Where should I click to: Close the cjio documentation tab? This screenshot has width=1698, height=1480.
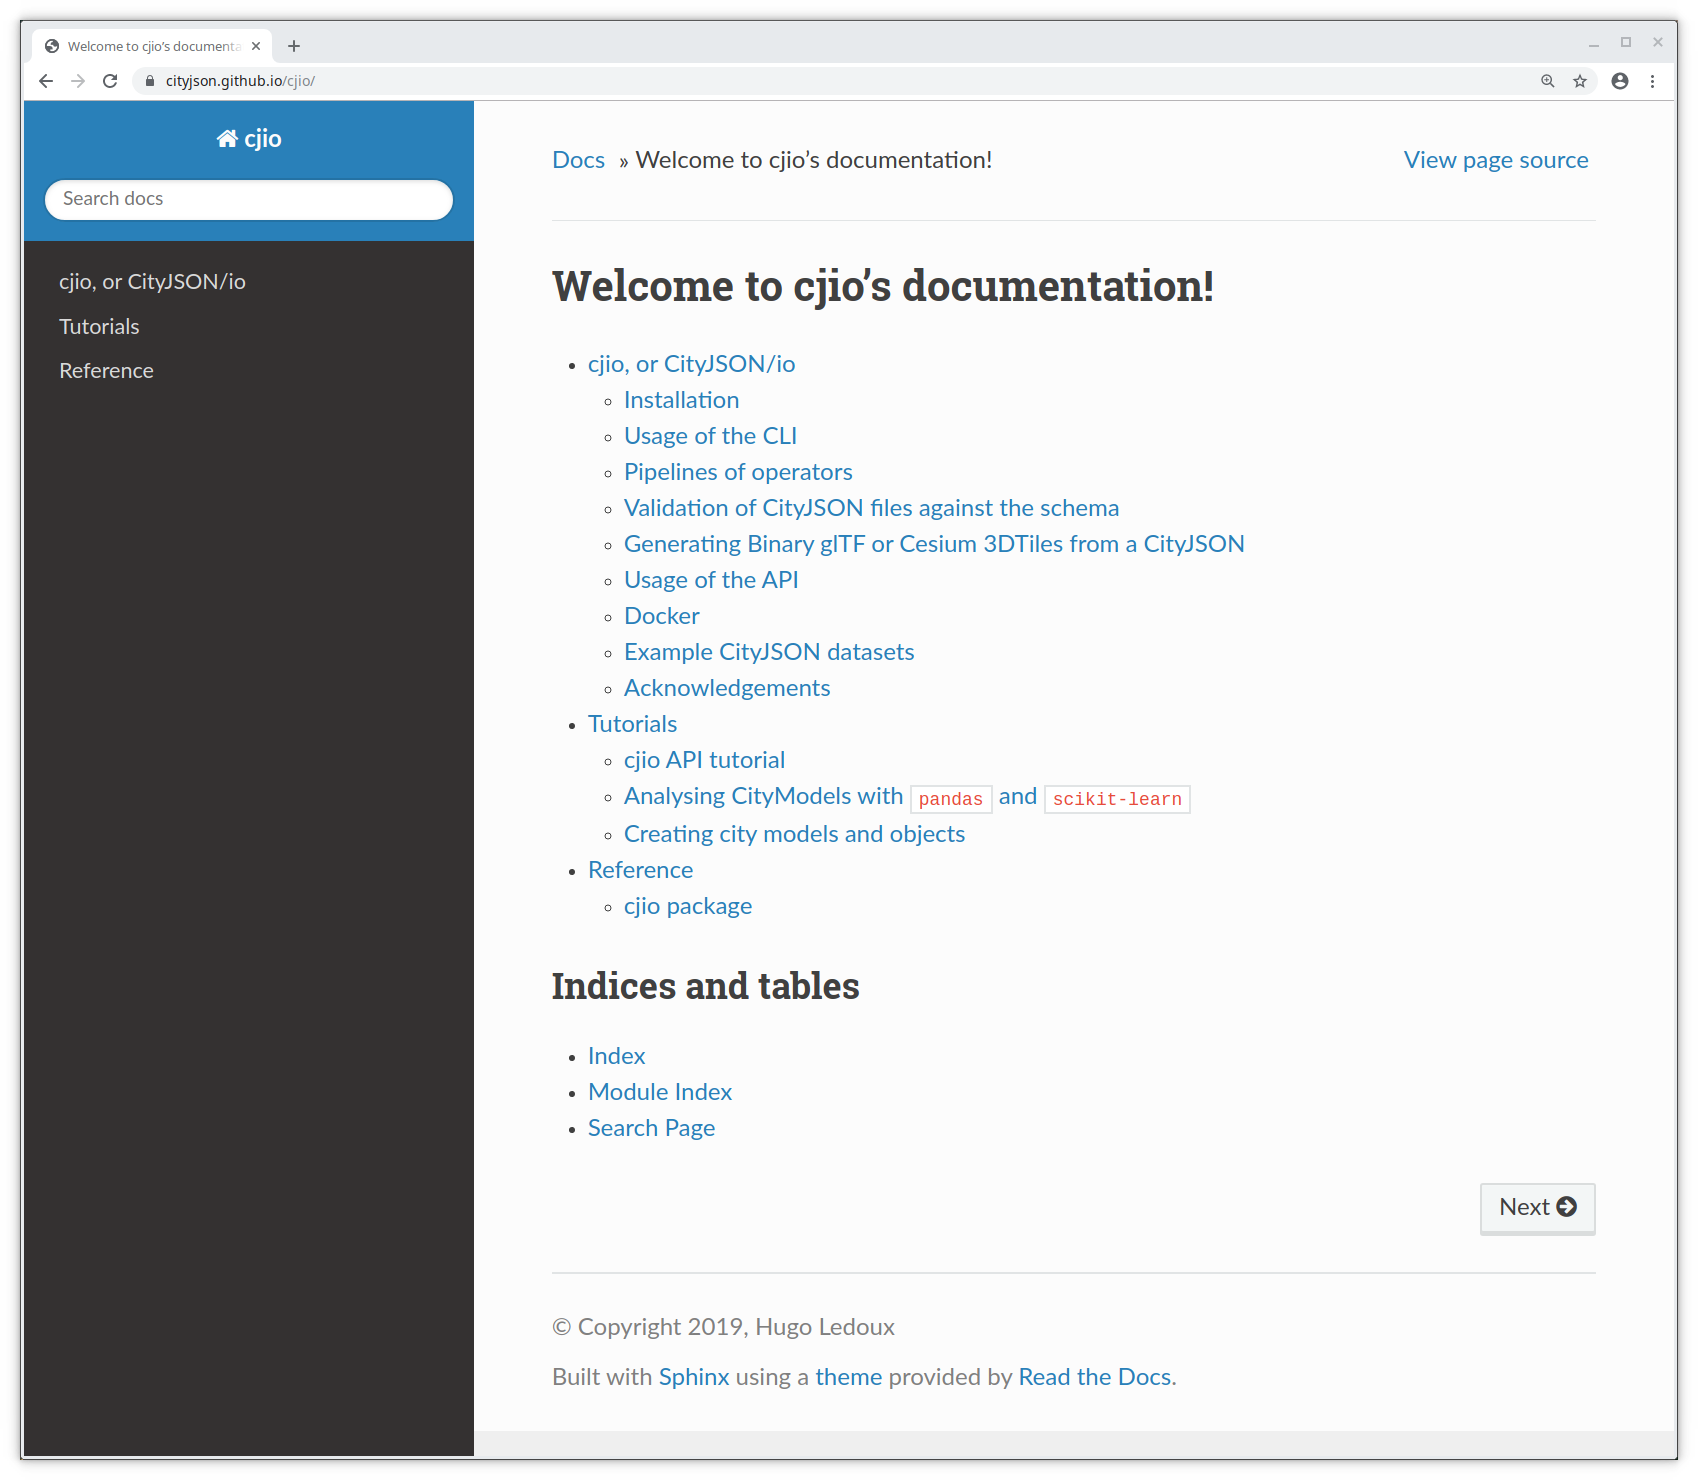(256, 46)
